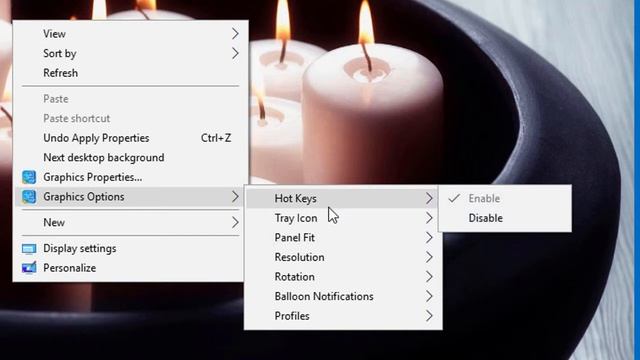Open Graphics Properties...
This screenshot has height=360, width=640.
(x=131, y=177)
